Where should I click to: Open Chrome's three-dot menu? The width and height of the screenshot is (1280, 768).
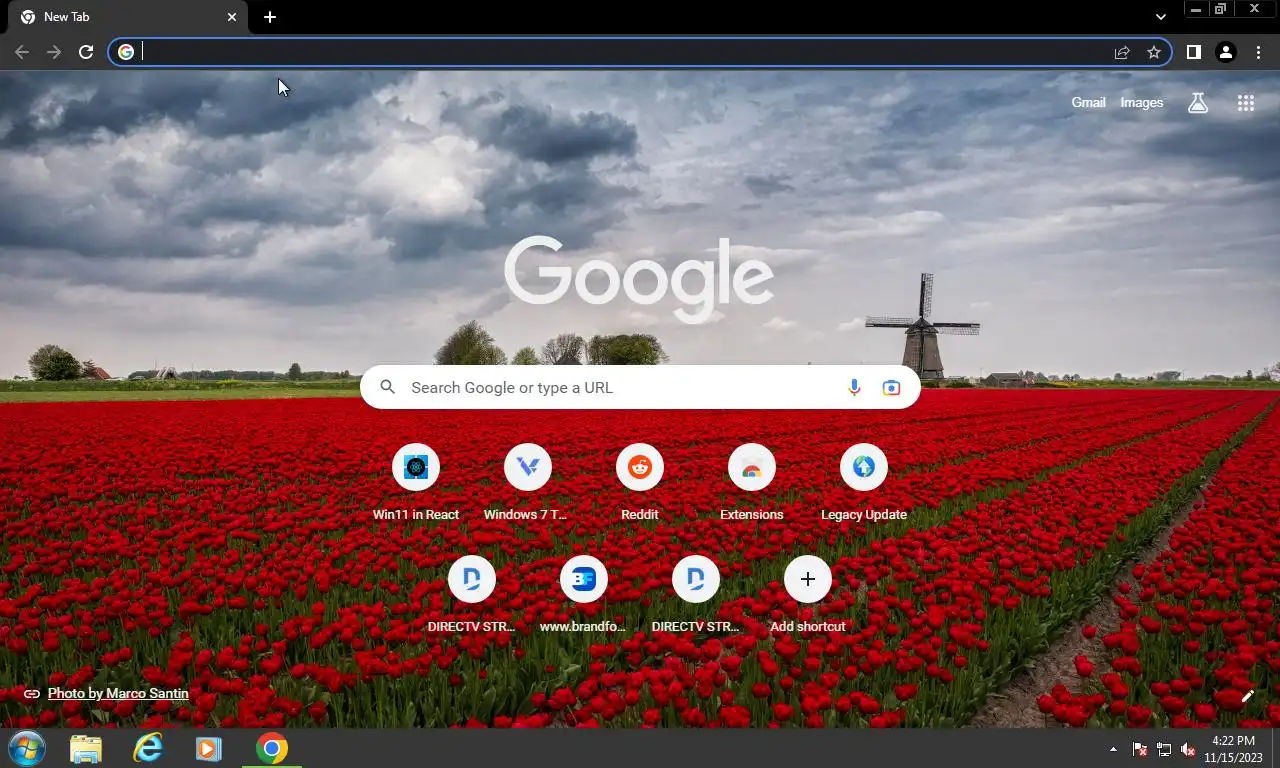(x=1259, y=52)
